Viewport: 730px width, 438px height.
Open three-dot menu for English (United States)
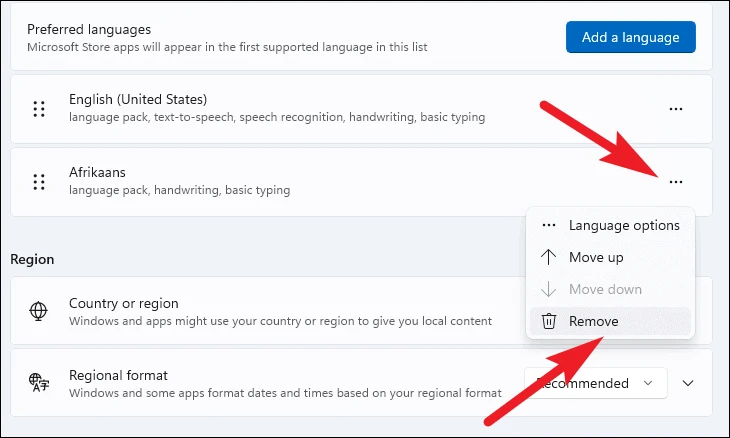[676, 109]
